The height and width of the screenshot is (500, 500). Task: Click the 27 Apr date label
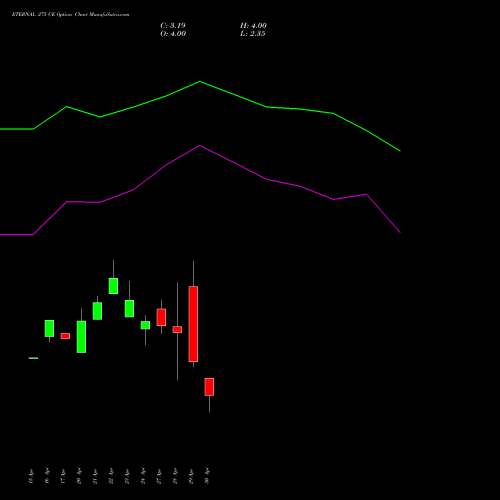[159, 476]
